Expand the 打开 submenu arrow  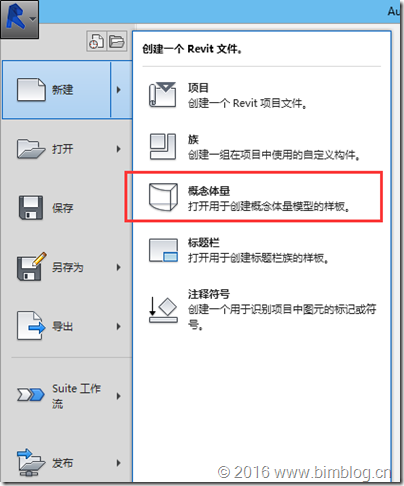(x=119, y=149)
